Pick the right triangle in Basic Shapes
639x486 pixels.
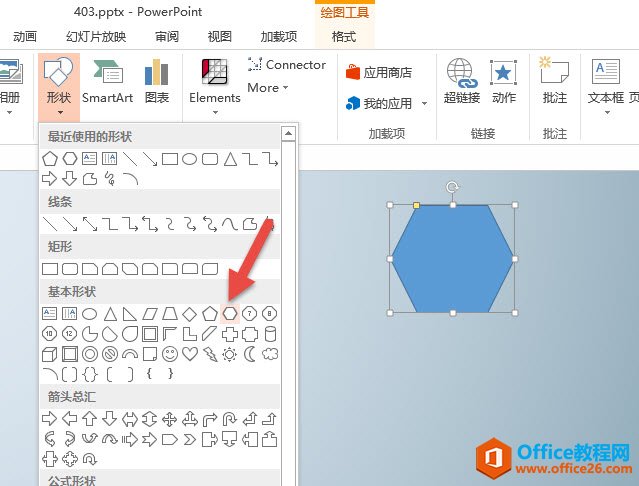[x=130, y=314]
